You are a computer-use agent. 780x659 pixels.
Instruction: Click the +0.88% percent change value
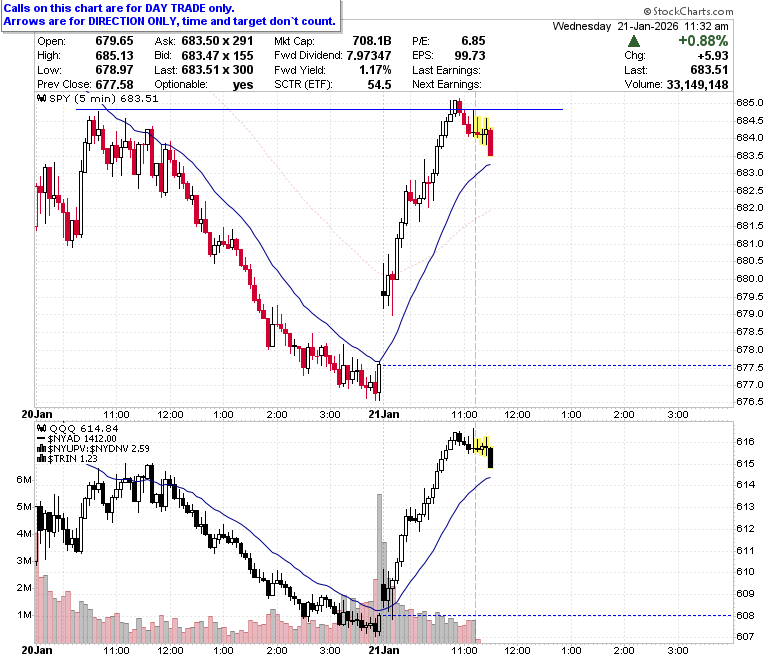703,41
